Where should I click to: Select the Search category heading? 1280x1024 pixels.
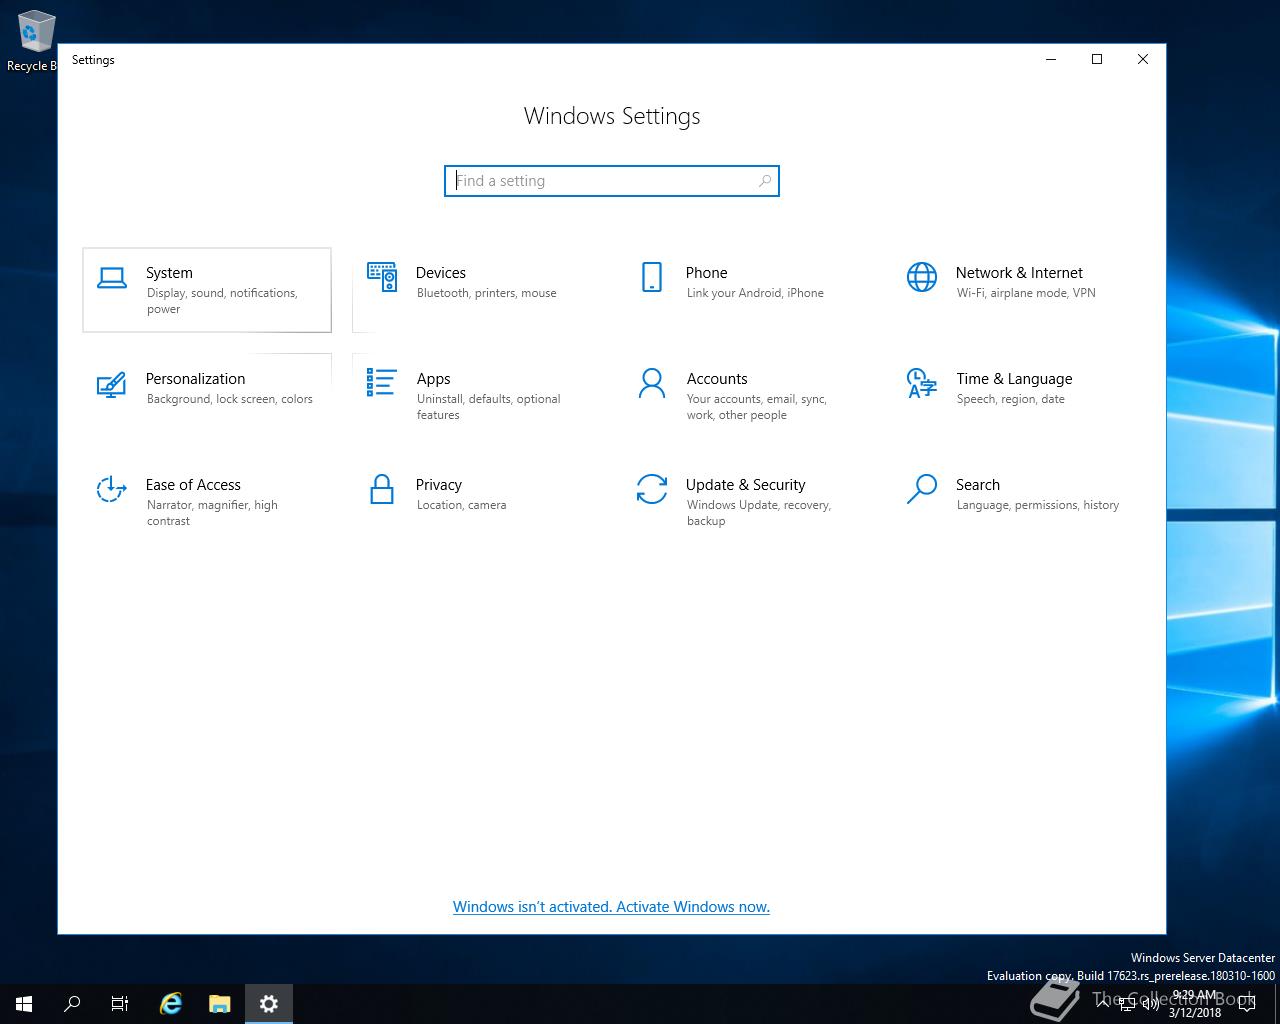click(978, 485)
